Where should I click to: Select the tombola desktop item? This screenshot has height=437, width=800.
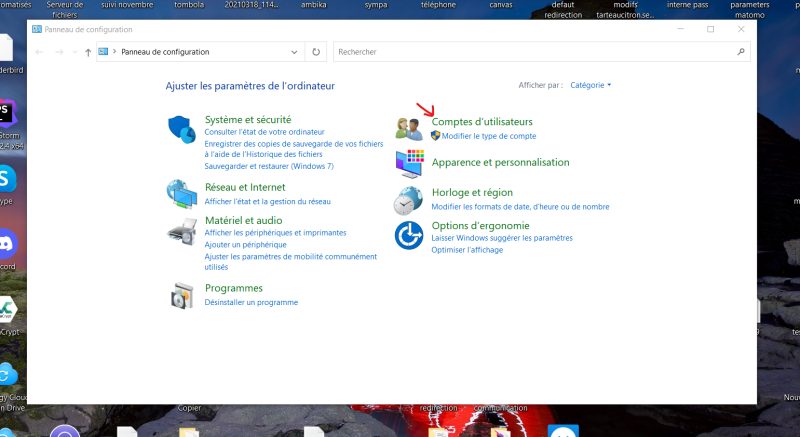tap(189, 5)
